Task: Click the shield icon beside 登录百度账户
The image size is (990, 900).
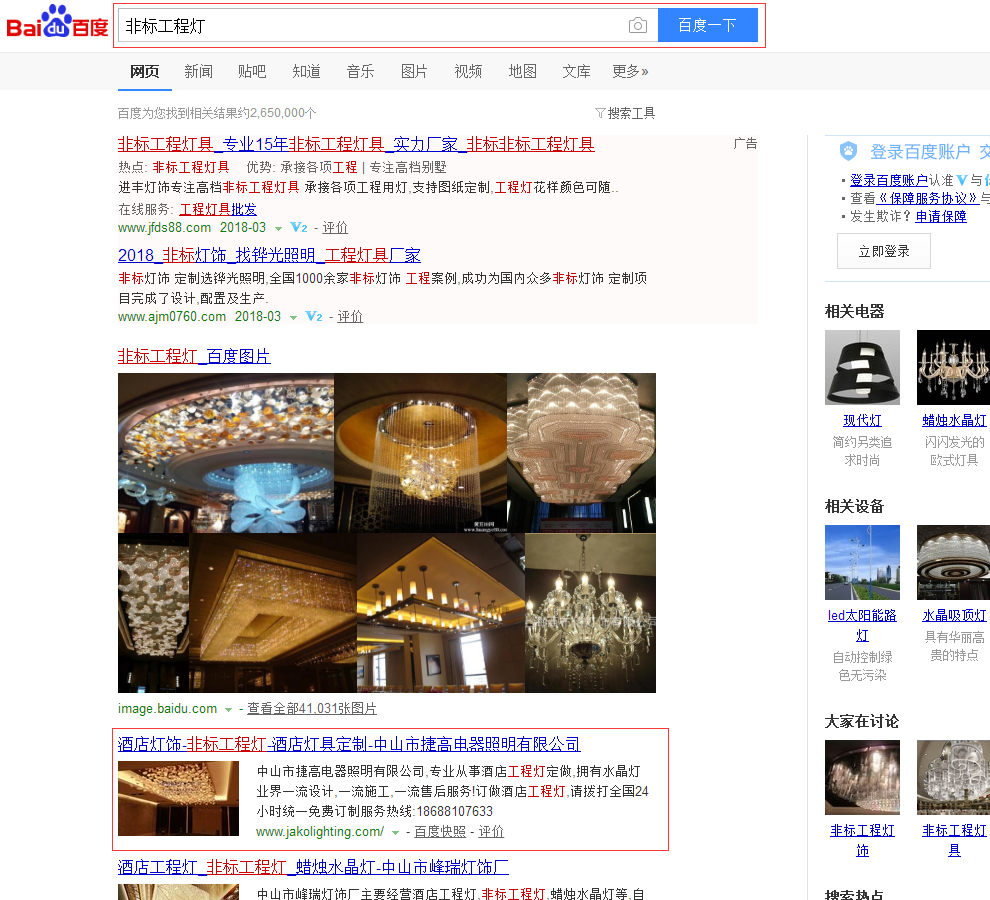Action: (848, 152)
